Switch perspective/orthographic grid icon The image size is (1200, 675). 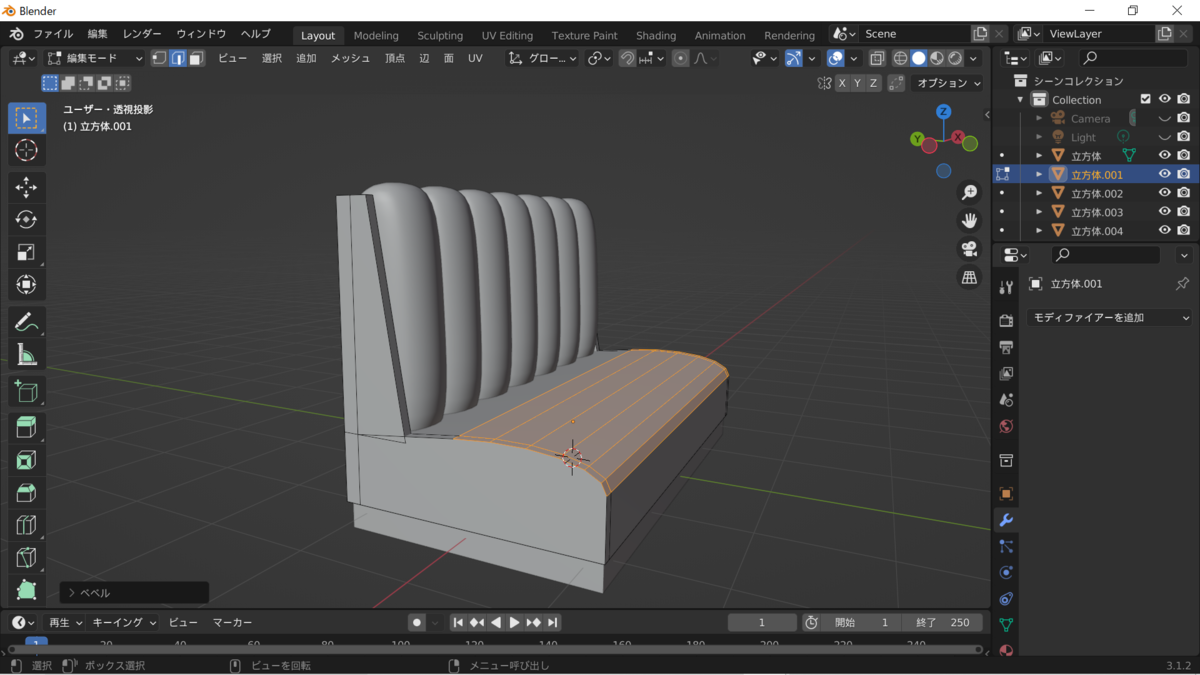click(969, 278)
